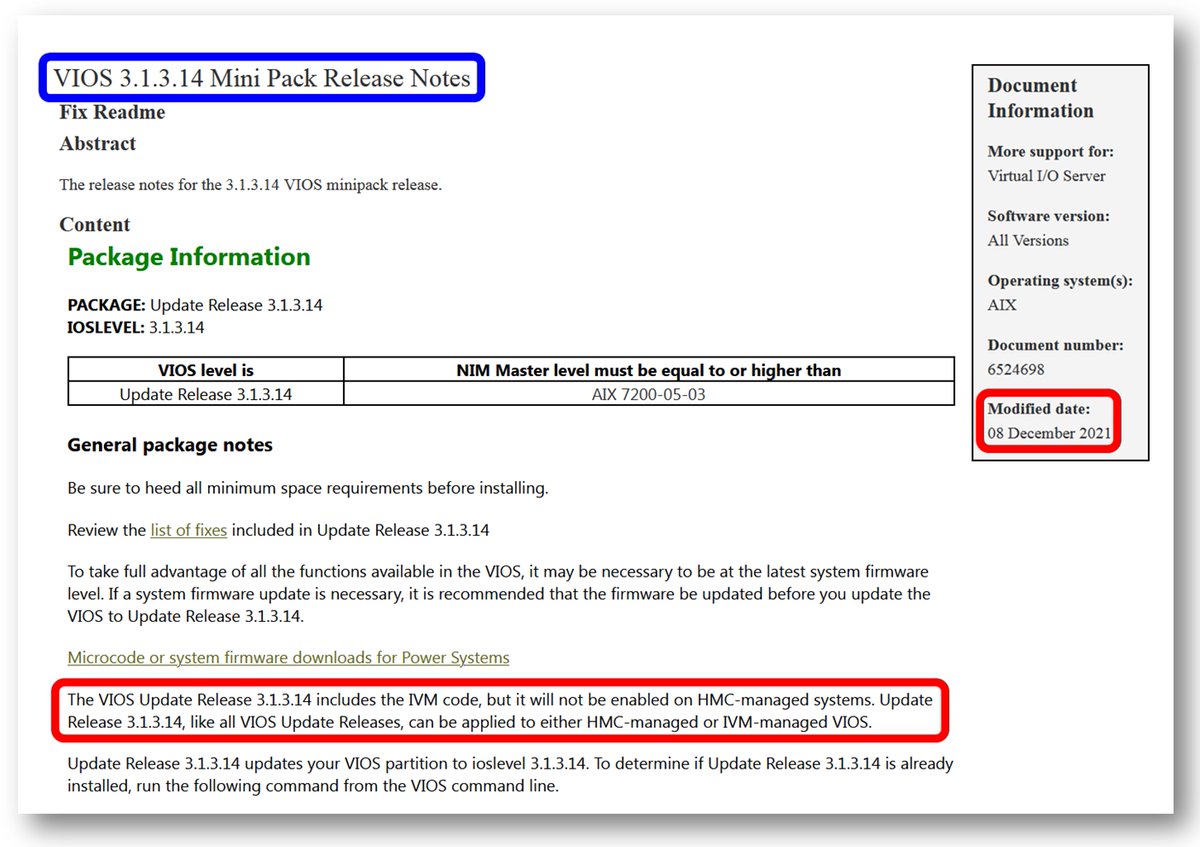The height and width of the screenshot is (847, 1200).
Task: Click the green "Package Information" heading
Action: coord(188,257)
